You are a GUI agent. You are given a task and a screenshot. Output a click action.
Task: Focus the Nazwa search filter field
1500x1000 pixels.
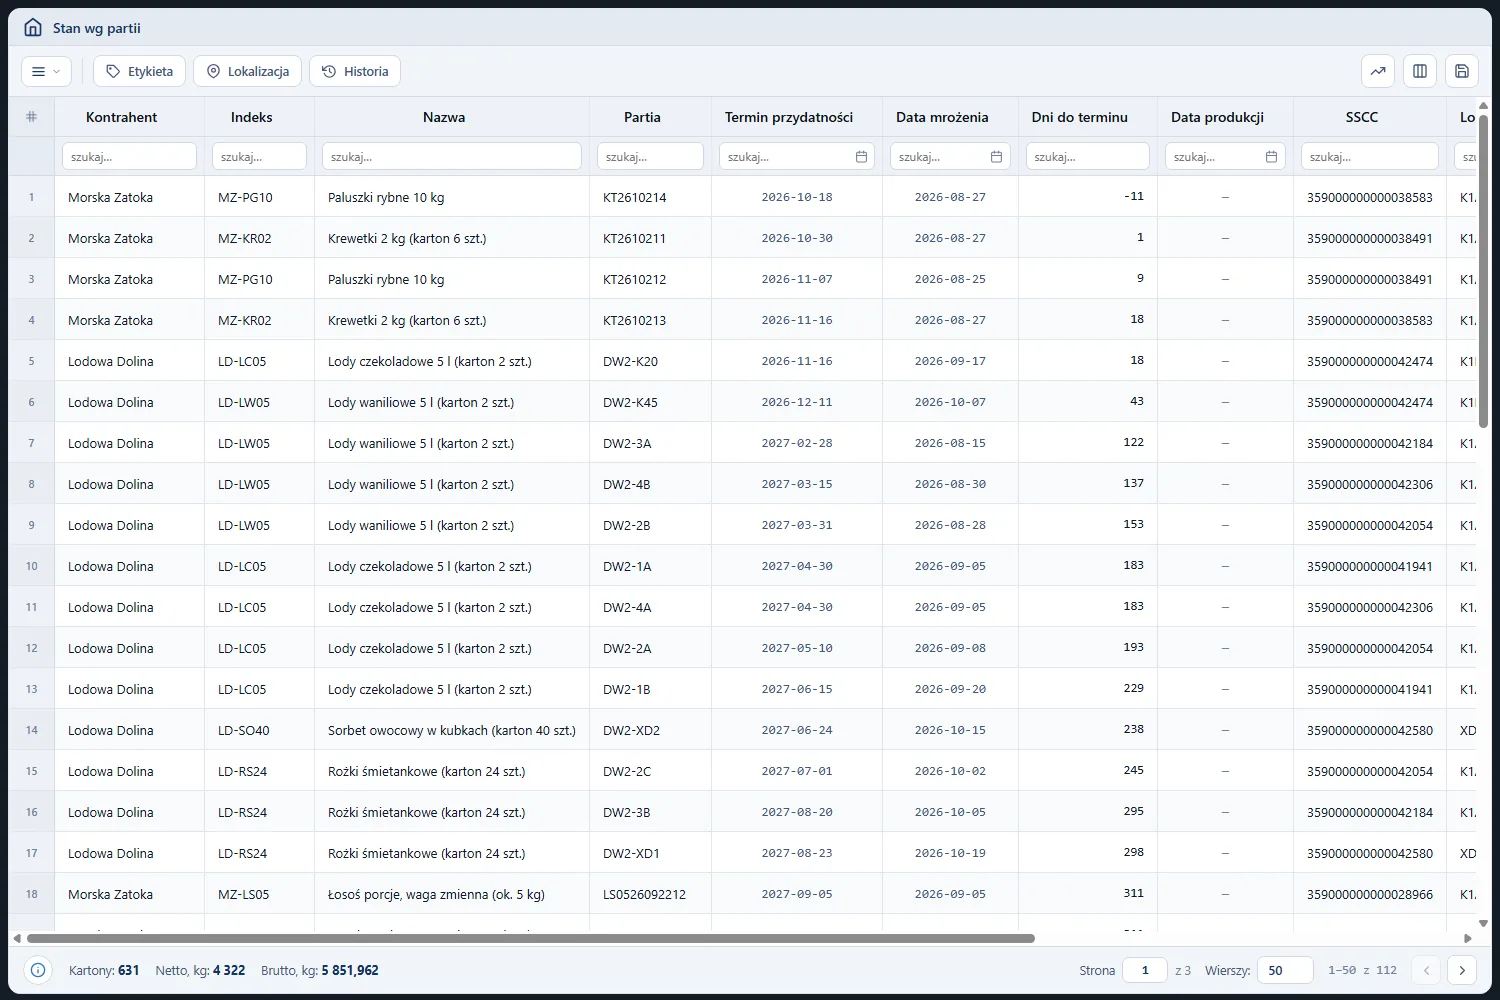tap(452, 157)
